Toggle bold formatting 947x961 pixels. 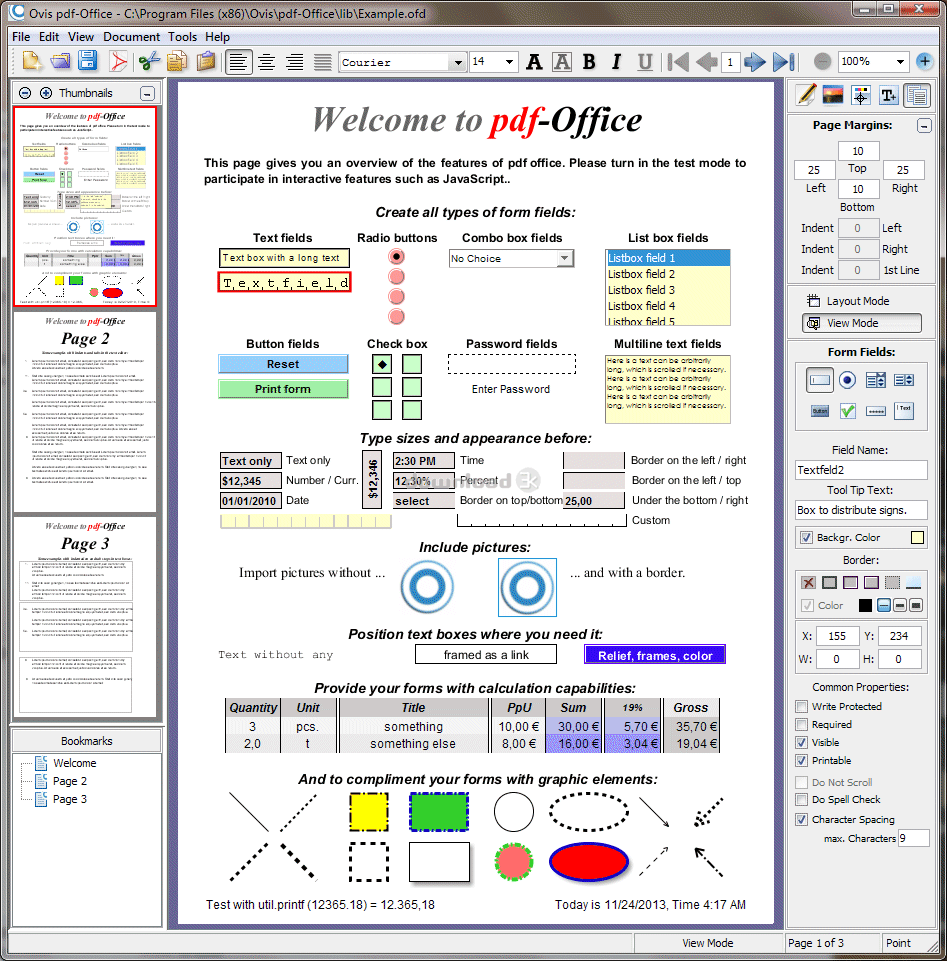[589, 62]
